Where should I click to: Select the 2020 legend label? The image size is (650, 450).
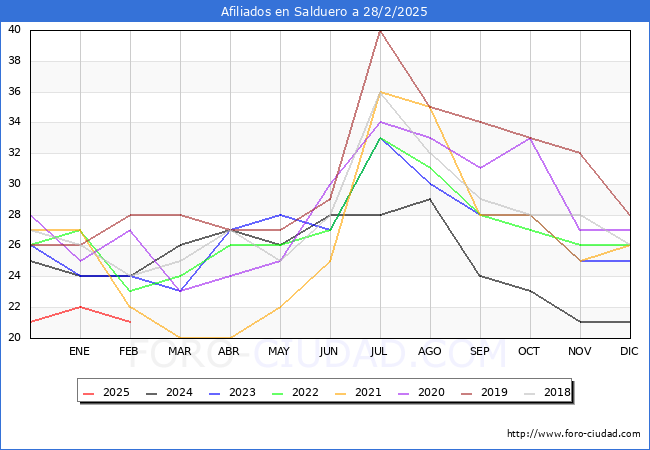(431, 392)
